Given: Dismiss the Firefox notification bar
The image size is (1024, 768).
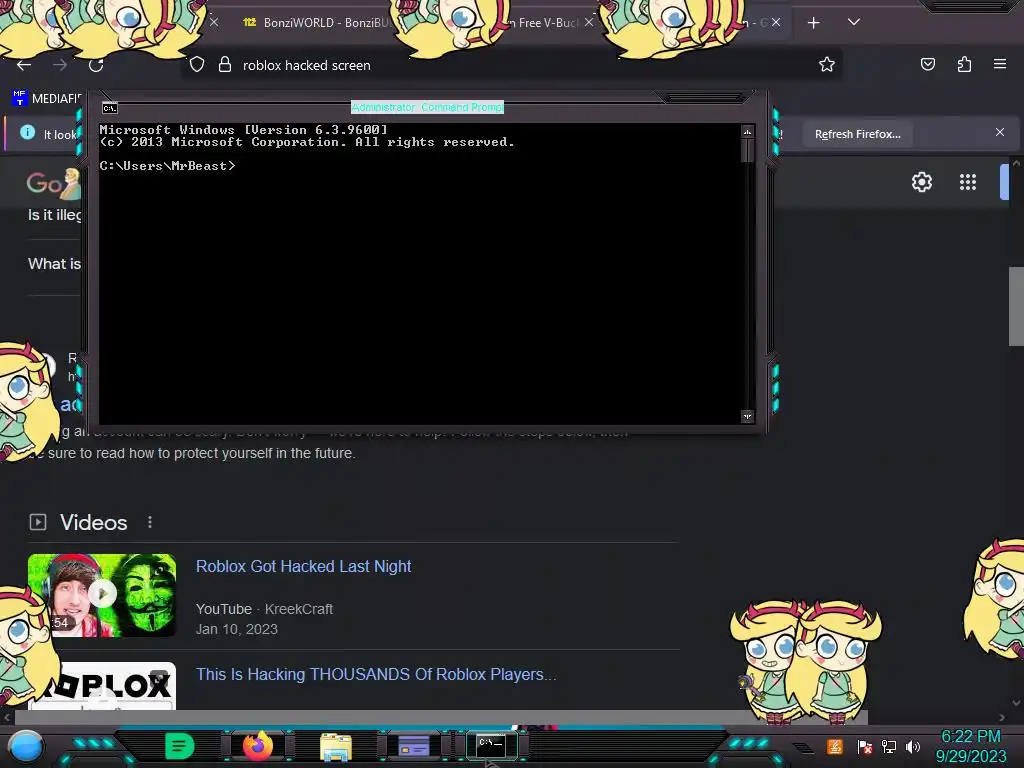Looking at the screenshot, I should pyautogui.click(x=999, y=133).
